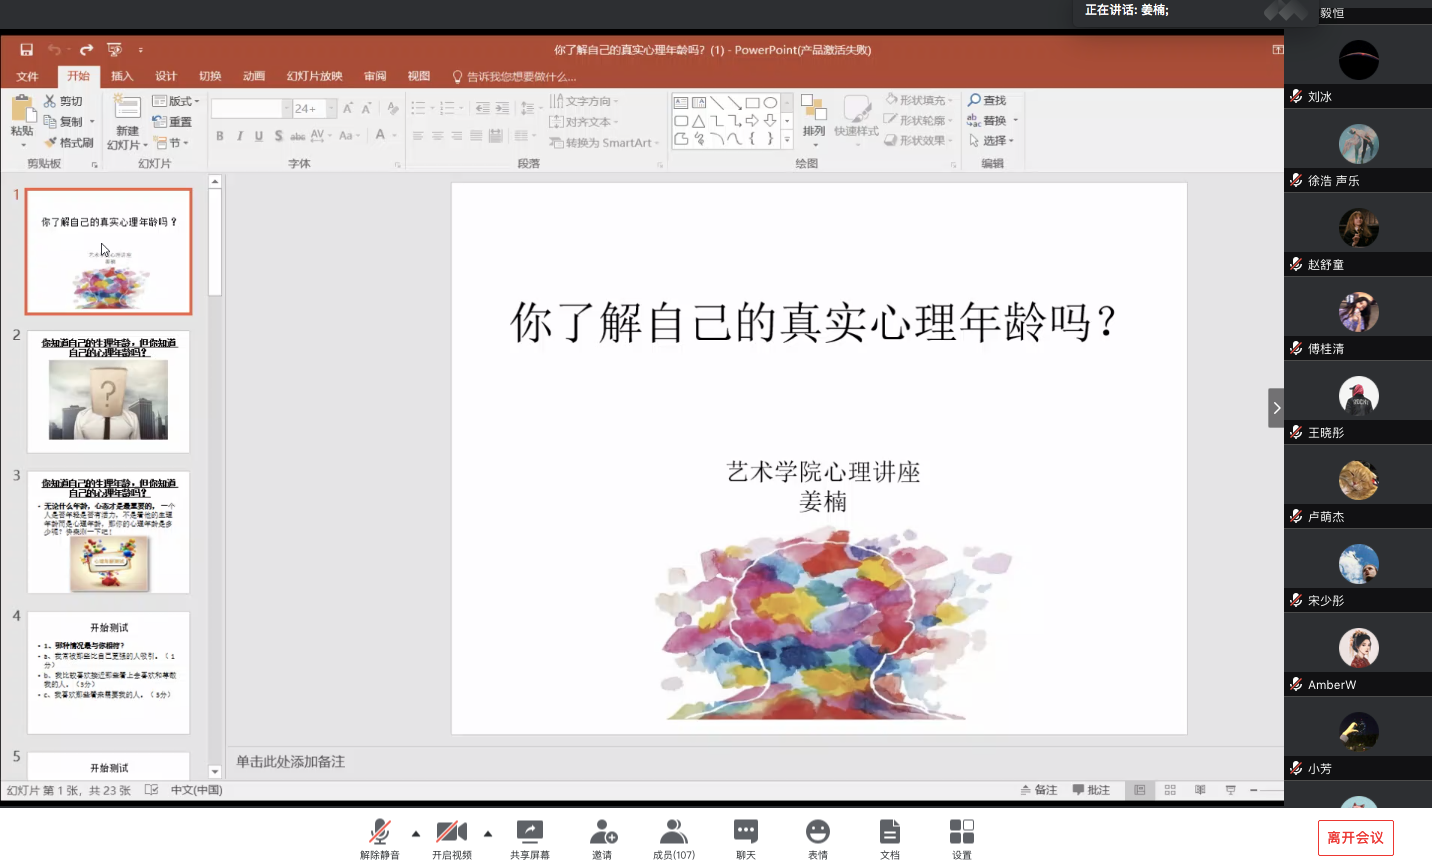The height and width of the screenshot is (867, 1432).
Task: Click Tell me what you want (告诉我您想要做什么)
Action: click(514, 76)
